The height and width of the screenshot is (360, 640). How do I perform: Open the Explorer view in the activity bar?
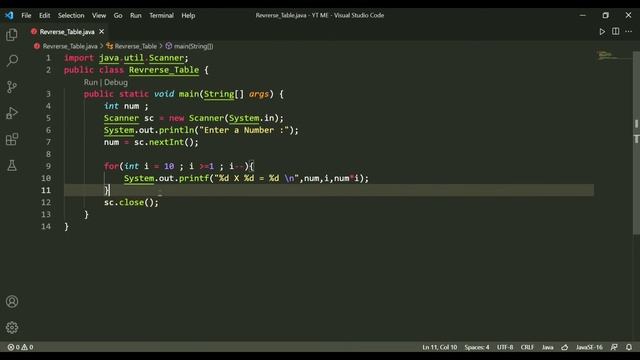pos(12,35)
